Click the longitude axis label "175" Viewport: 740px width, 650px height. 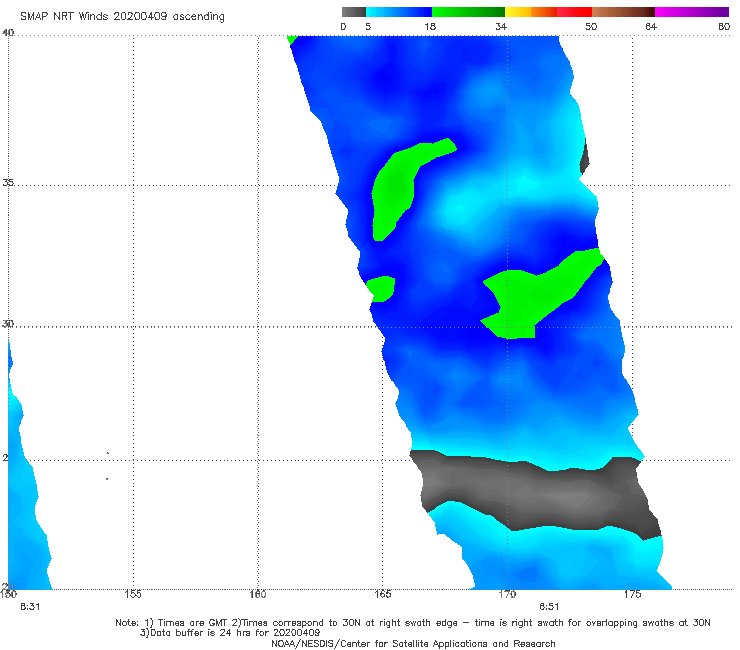pos(632,594)
